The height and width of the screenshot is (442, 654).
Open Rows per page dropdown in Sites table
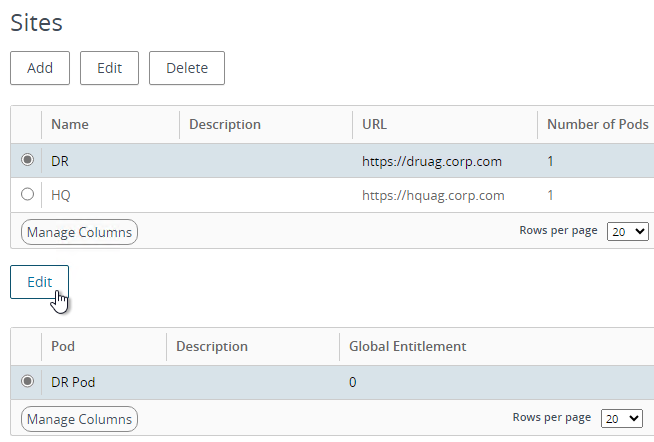pyautogui.click(x=628, y=231)
